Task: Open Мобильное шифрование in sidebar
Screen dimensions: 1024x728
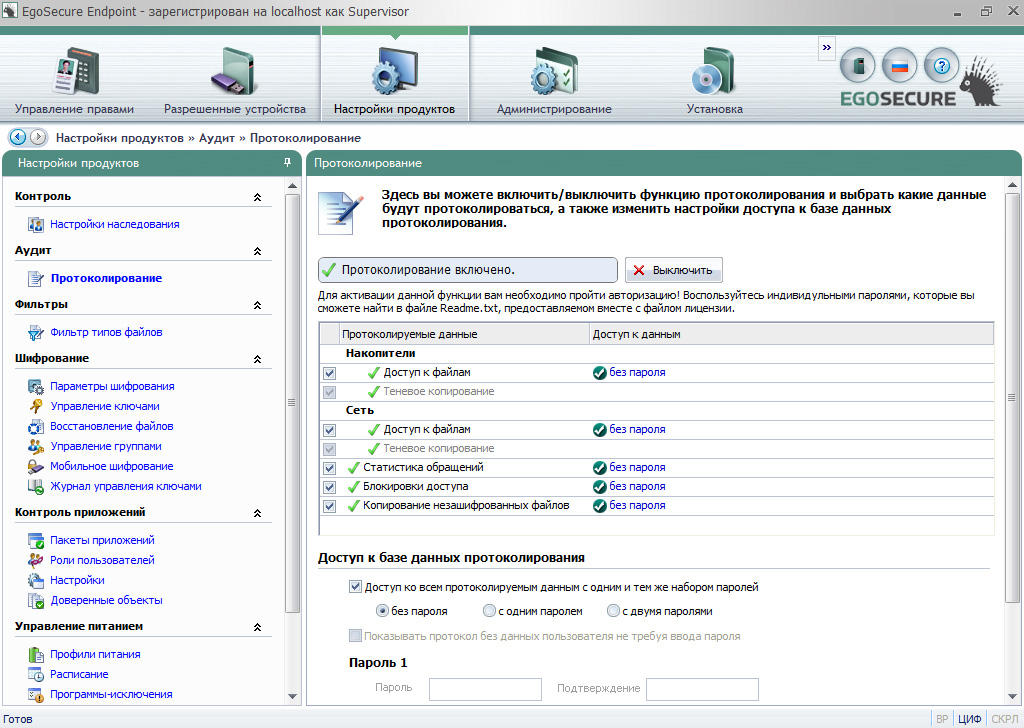Action: [112, 466]
